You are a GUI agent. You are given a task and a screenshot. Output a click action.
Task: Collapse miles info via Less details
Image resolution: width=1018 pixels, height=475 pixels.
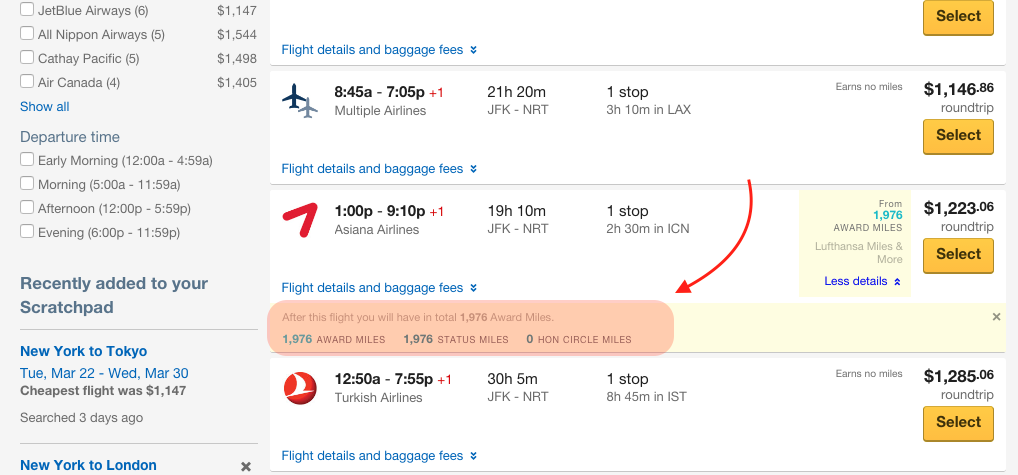[862, 281]
